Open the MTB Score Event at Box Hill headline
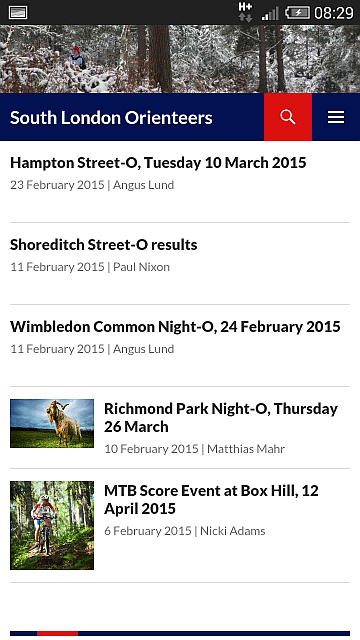This screenshot has height=640, width=360. (211, 499)
